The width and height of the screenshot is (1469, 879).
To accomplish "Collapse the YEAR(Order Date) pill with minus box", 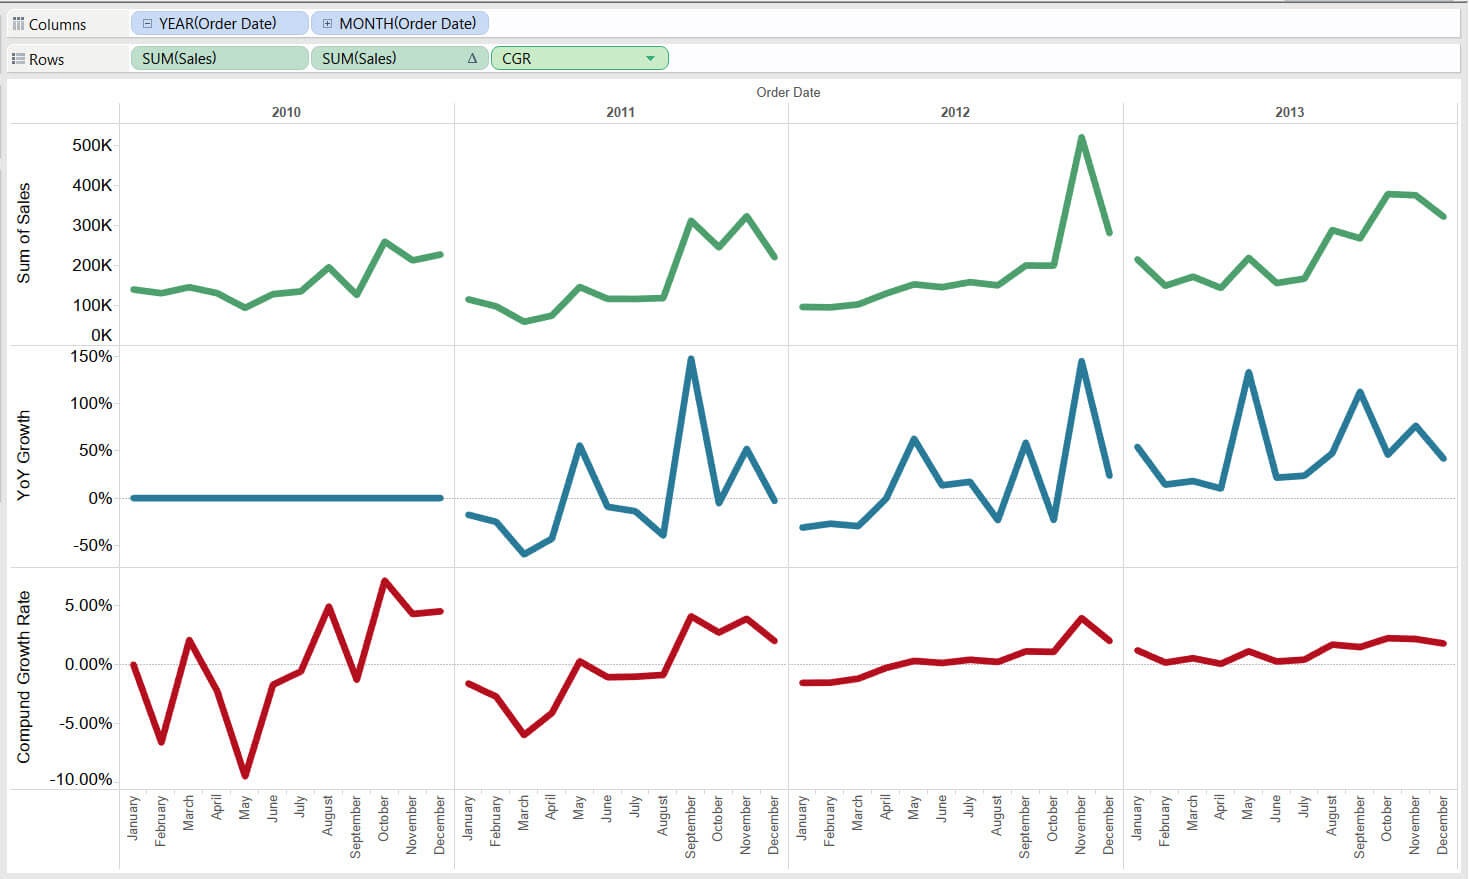I will (x=147, y=23).
